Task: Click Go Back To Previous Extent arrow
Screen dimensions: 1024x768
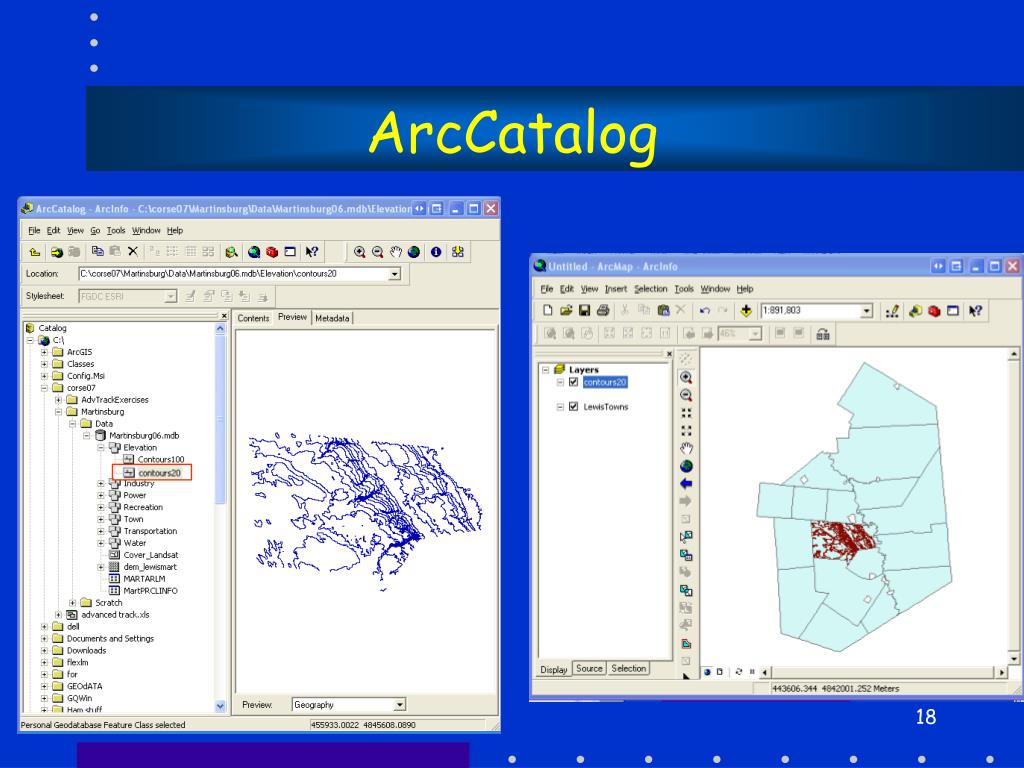Action: coord(686,484)
